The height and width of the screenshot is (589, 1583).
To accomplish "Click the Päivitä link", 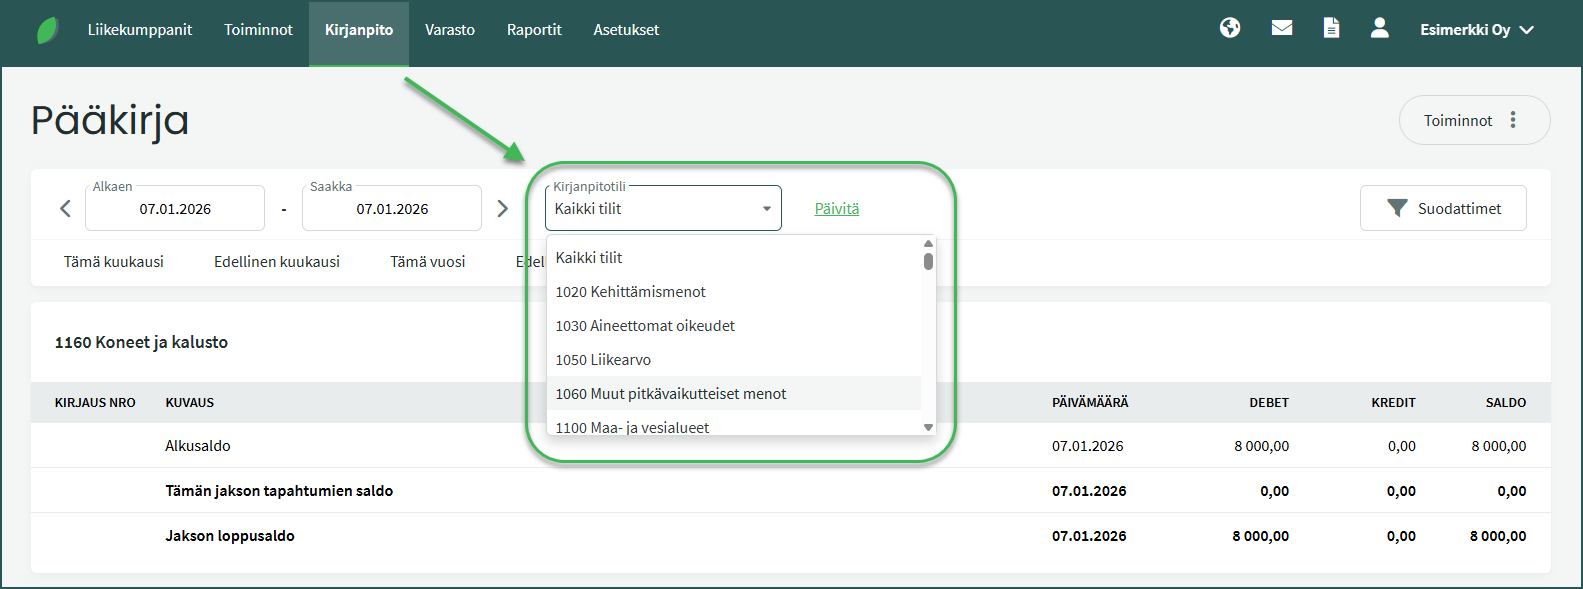I will [x=836, y=209].
